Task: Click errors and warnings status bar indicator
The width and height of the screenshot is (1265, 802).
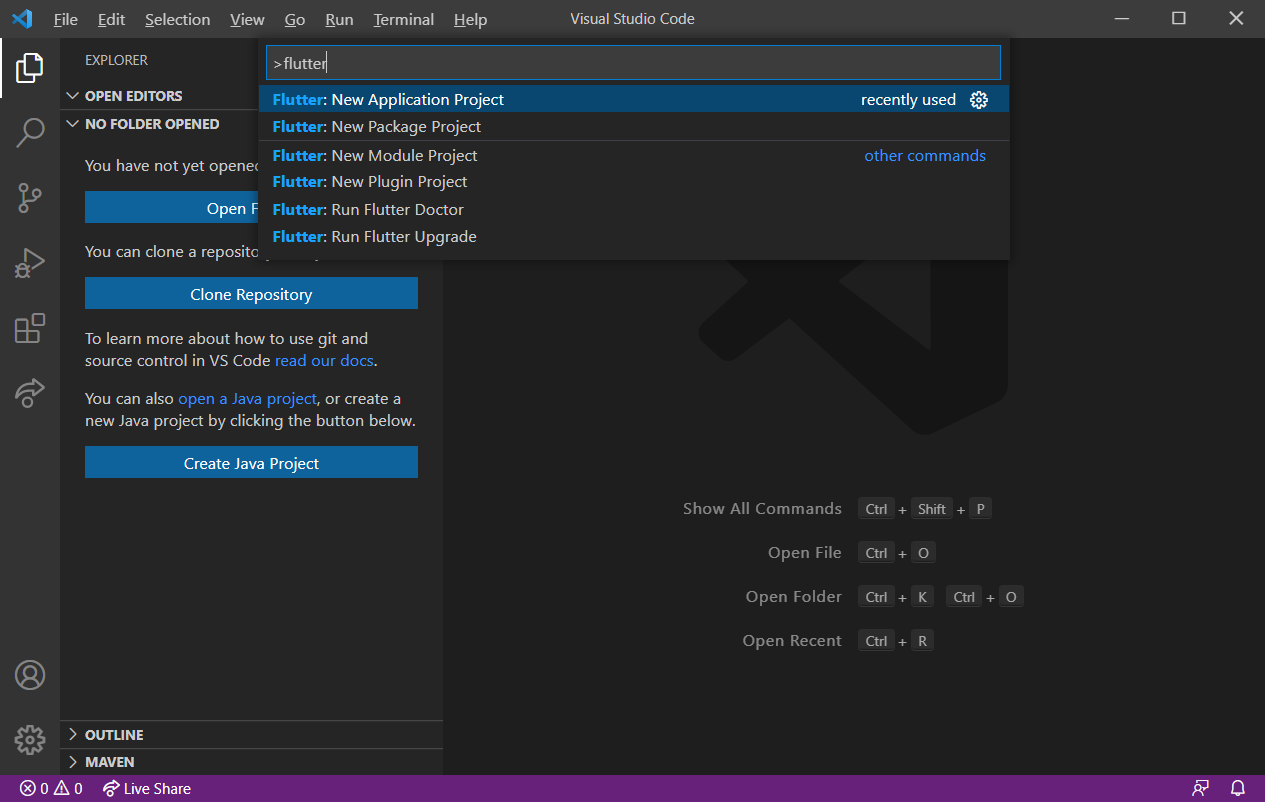Action: click(x=51, y=789)
